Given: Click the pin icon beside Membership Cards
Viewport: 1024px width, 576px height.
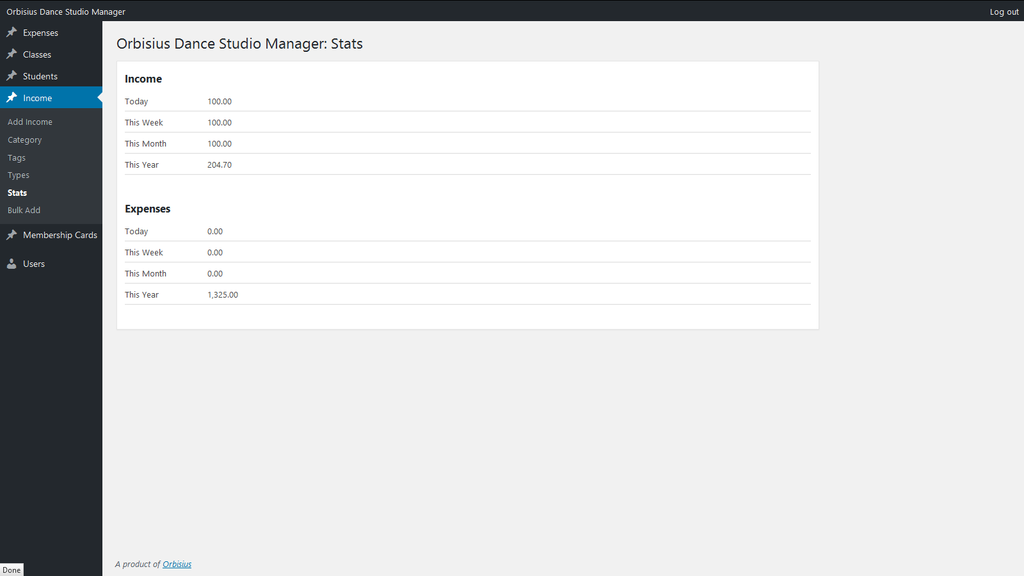Looking at the screenshot, I should point(12,234).
